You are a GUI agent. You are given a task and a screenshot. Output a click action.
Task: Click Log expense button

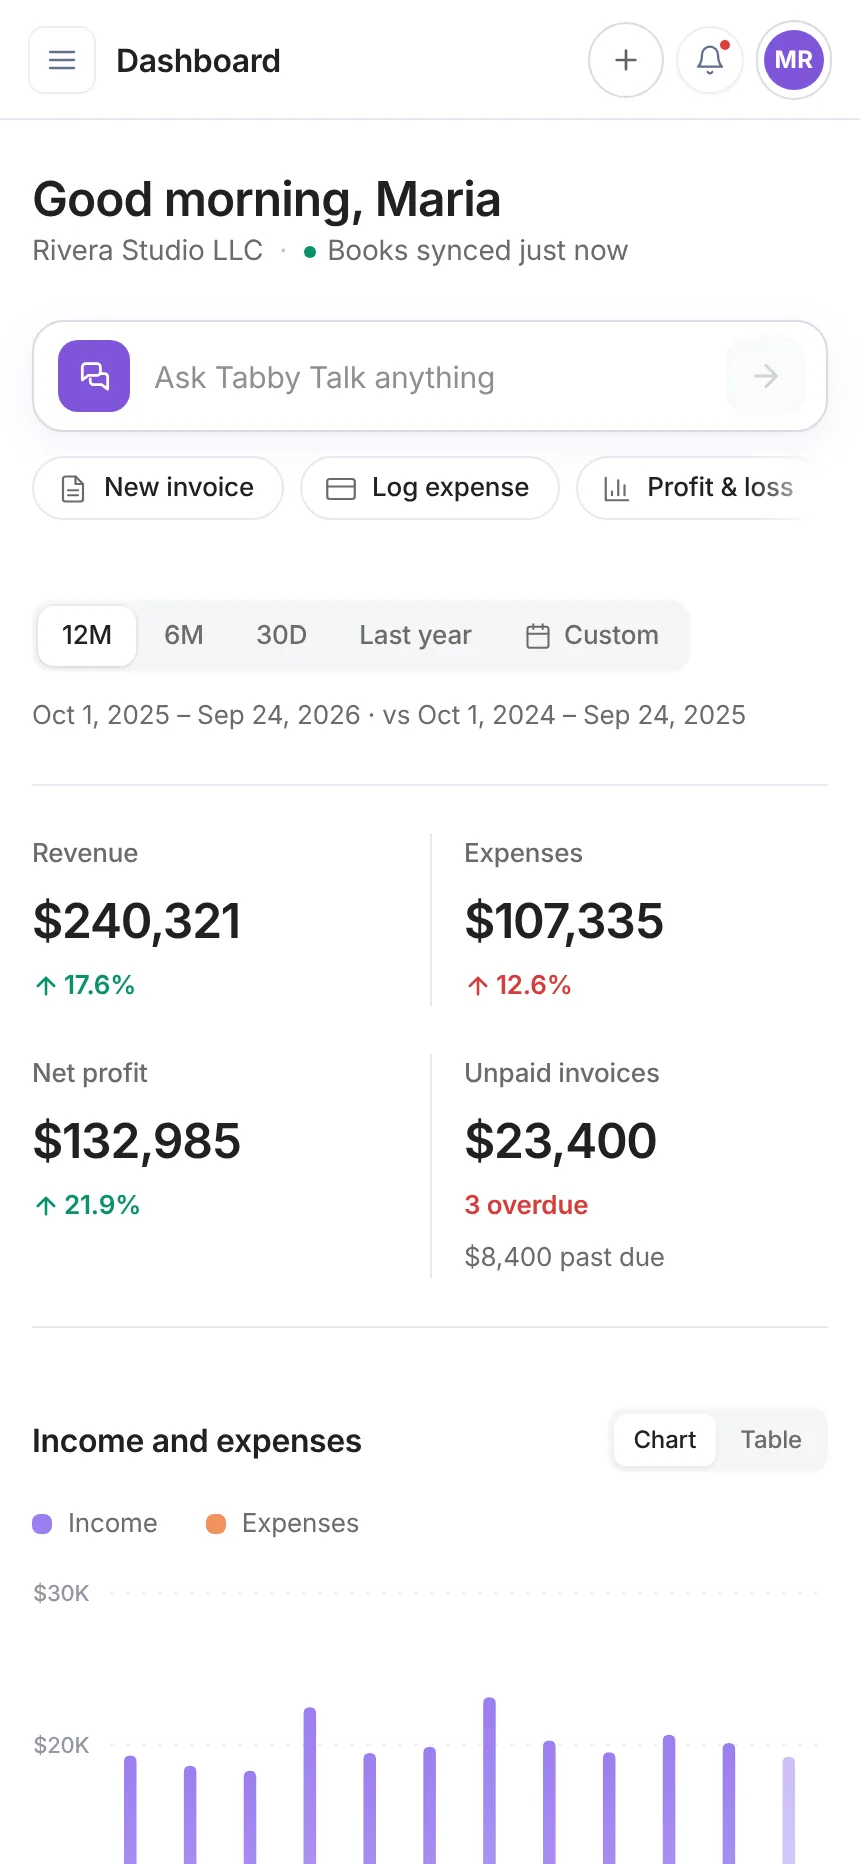pyautogui.click(x=430, y=488)
